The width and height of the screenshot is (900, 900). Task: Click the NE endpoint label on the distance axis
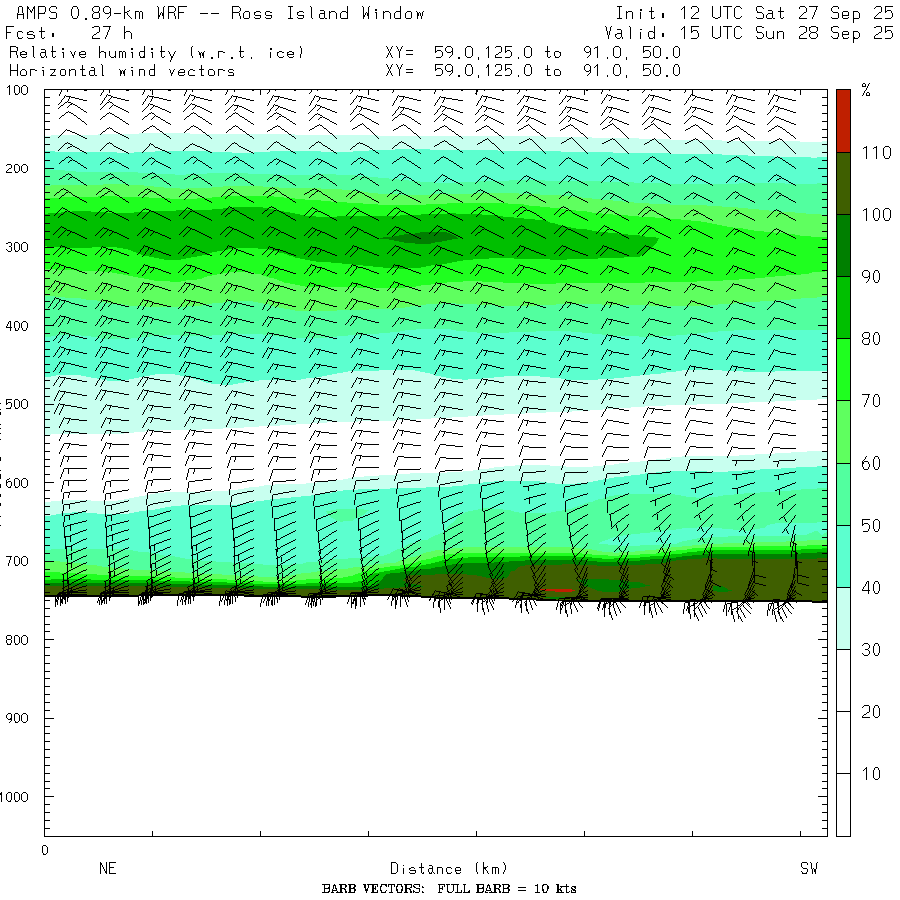(x=108, y=868)
